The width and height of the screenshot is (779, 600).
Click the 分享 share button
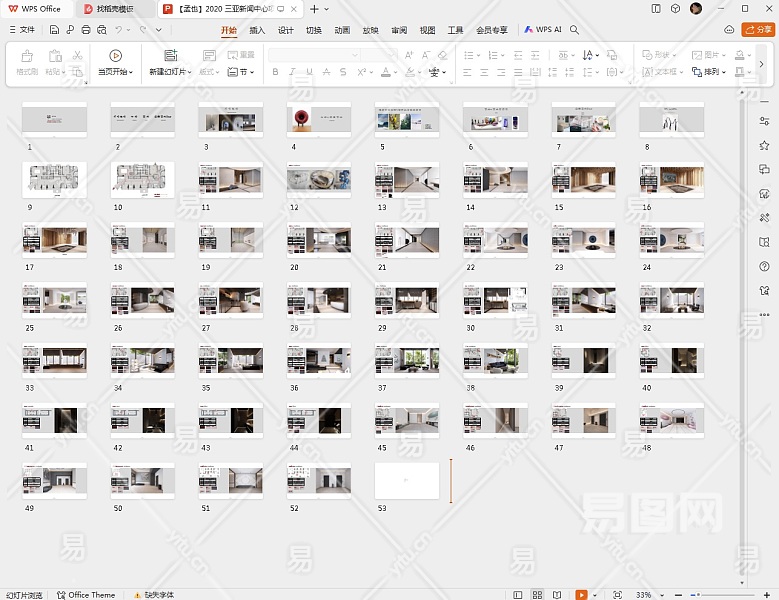[757, 30]
